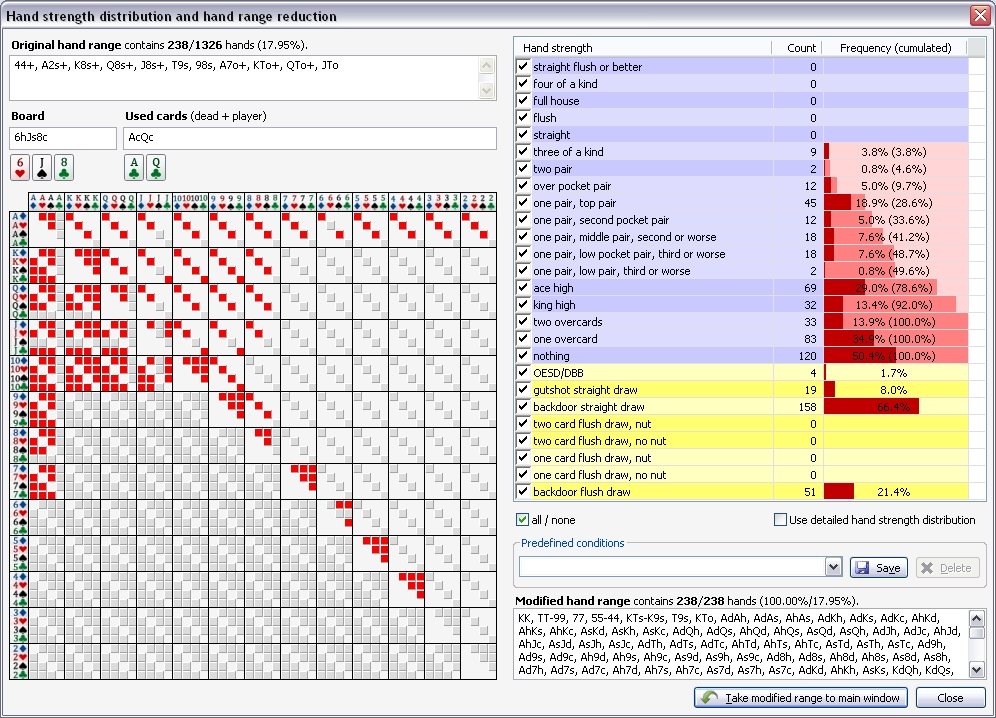Screen dimensions: 996x718
Task: Uncheck the 'backdoor flush draw' checkbox
Action: tap(523, 491)
